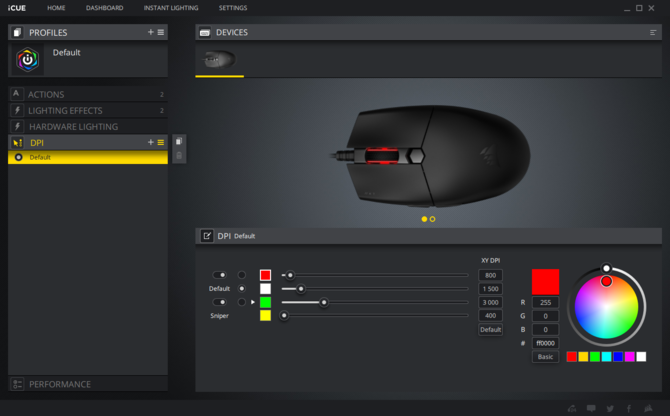Expand the Lighting Effects section
The height and width of the screenshot is (416, 670).
point(88,111)
